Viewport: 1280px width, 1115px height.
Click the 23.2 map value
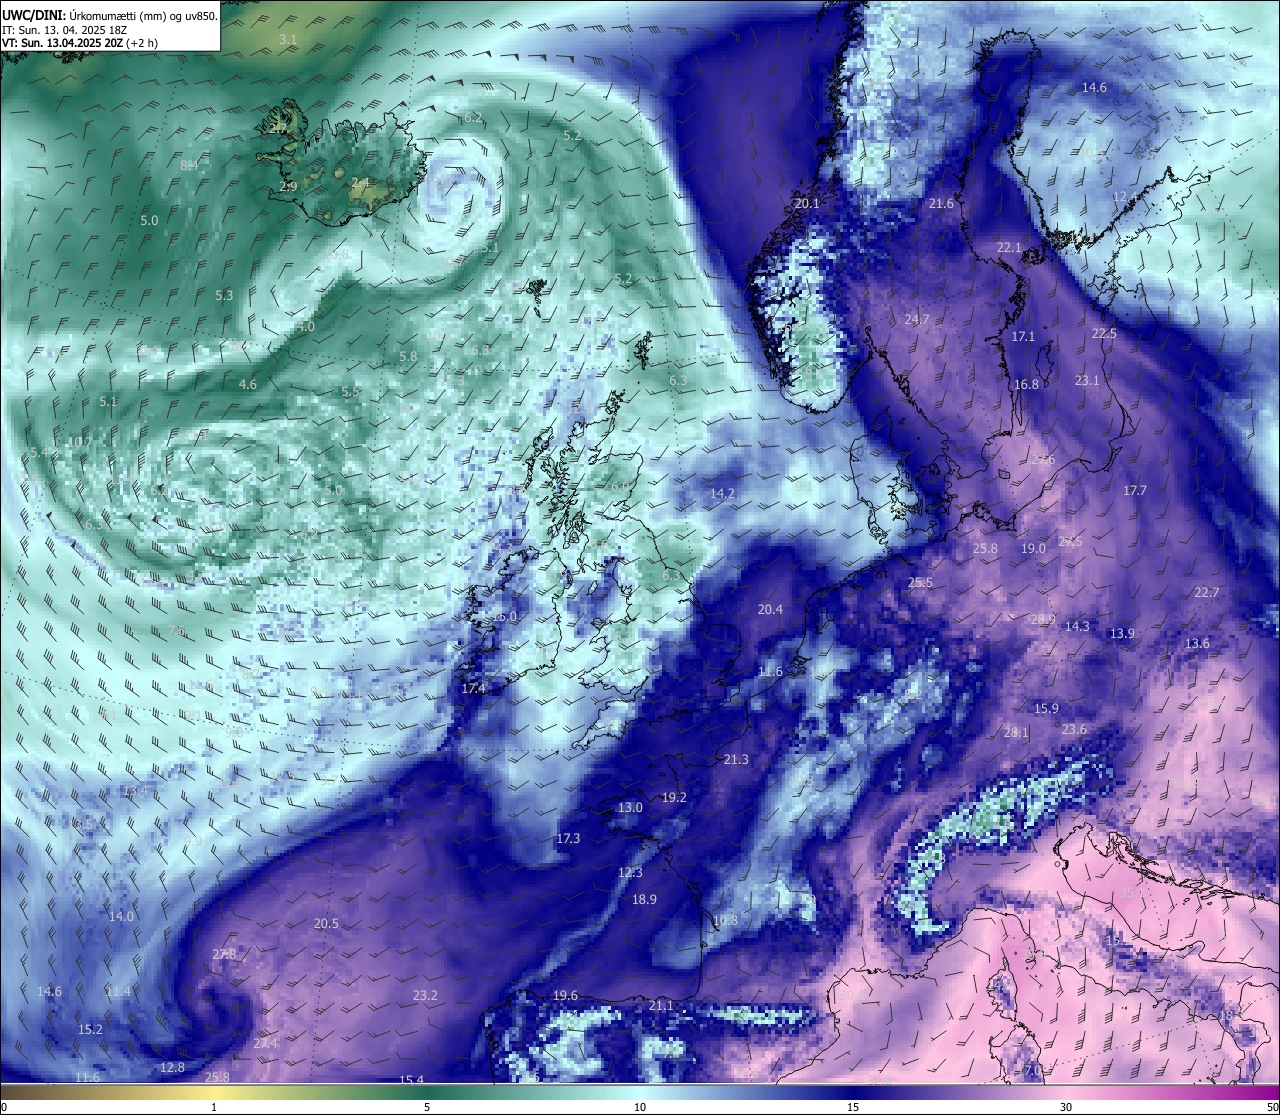tap(425, 995)
